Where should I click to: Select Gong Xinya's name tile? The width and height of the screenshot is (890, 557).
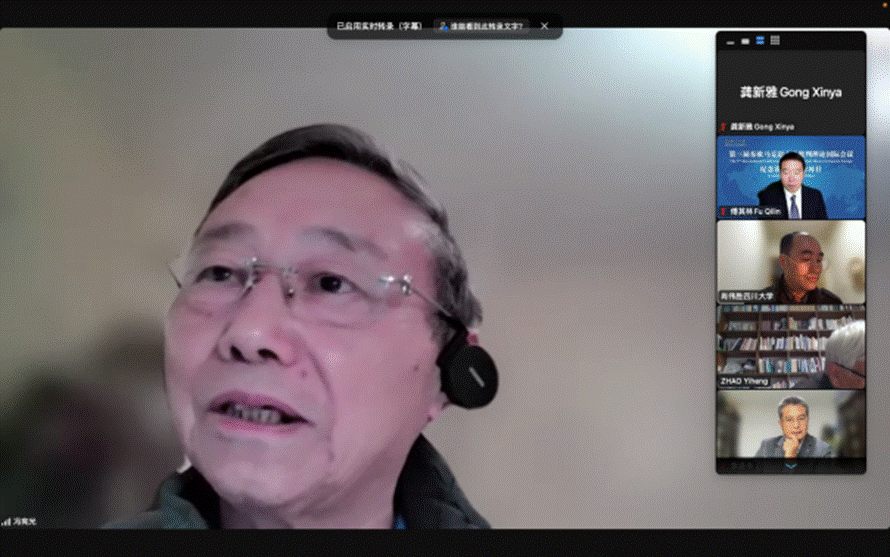pyautogui.click(x=790, y=91)
